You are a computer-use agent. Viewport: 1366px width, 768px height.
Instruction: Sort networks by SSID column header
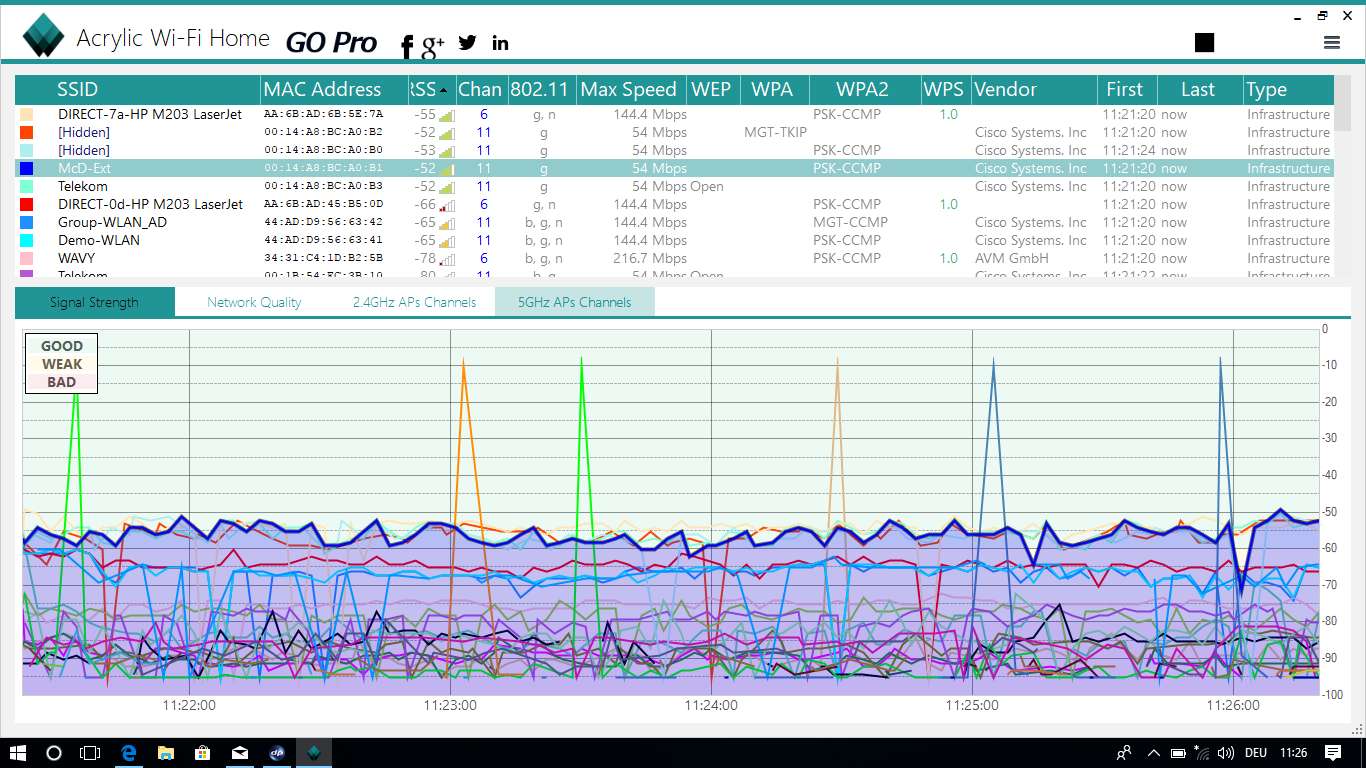(x=138, y=89)
